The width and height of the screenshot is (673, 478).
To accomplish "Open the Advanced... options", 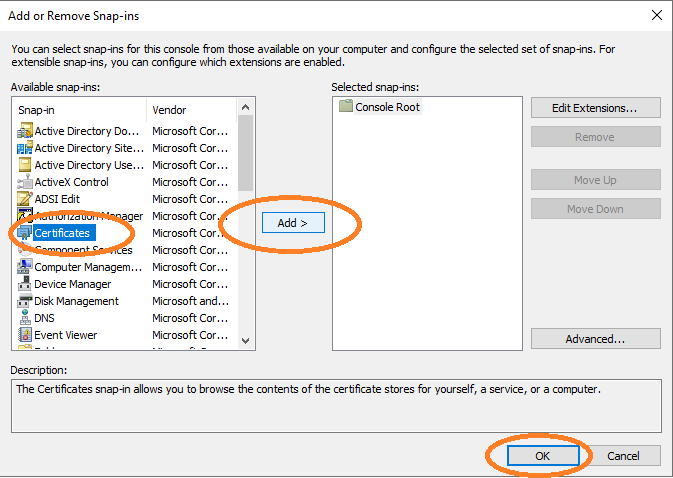I will pos(595,339).
